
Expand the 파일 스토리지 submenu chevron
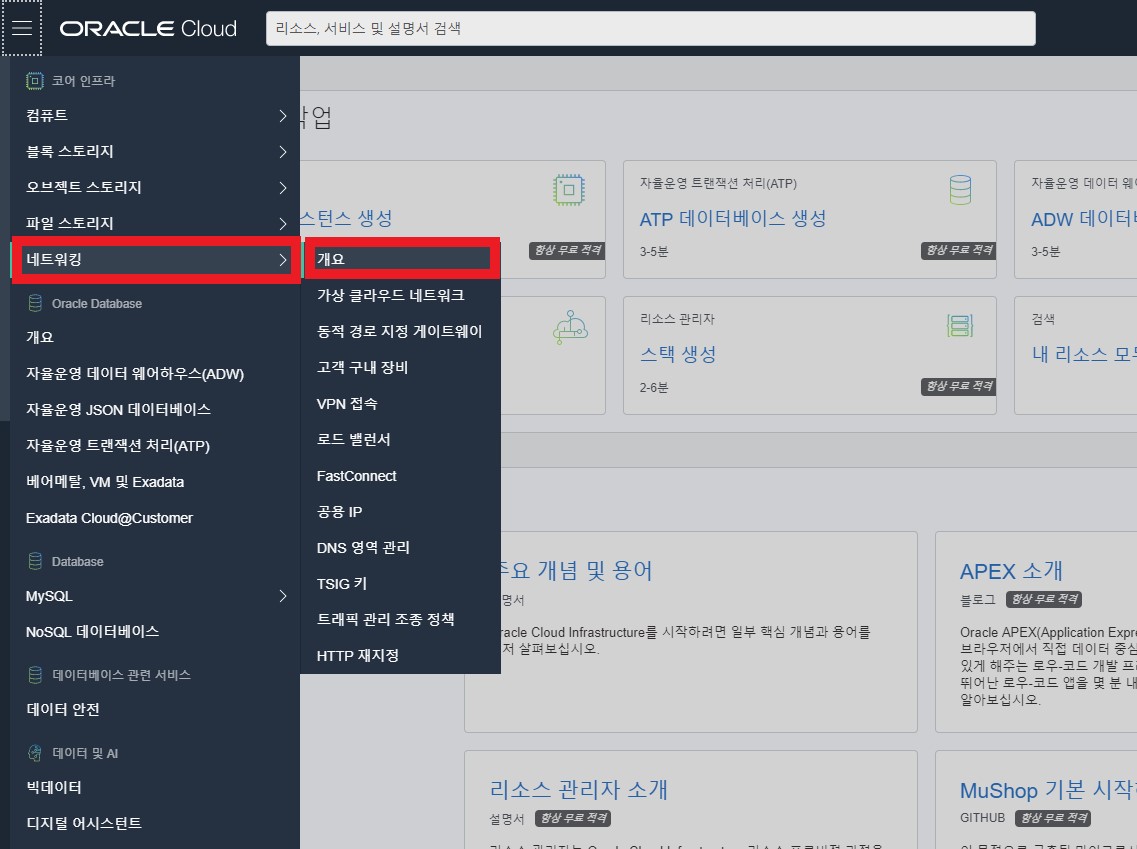(283, 223)
